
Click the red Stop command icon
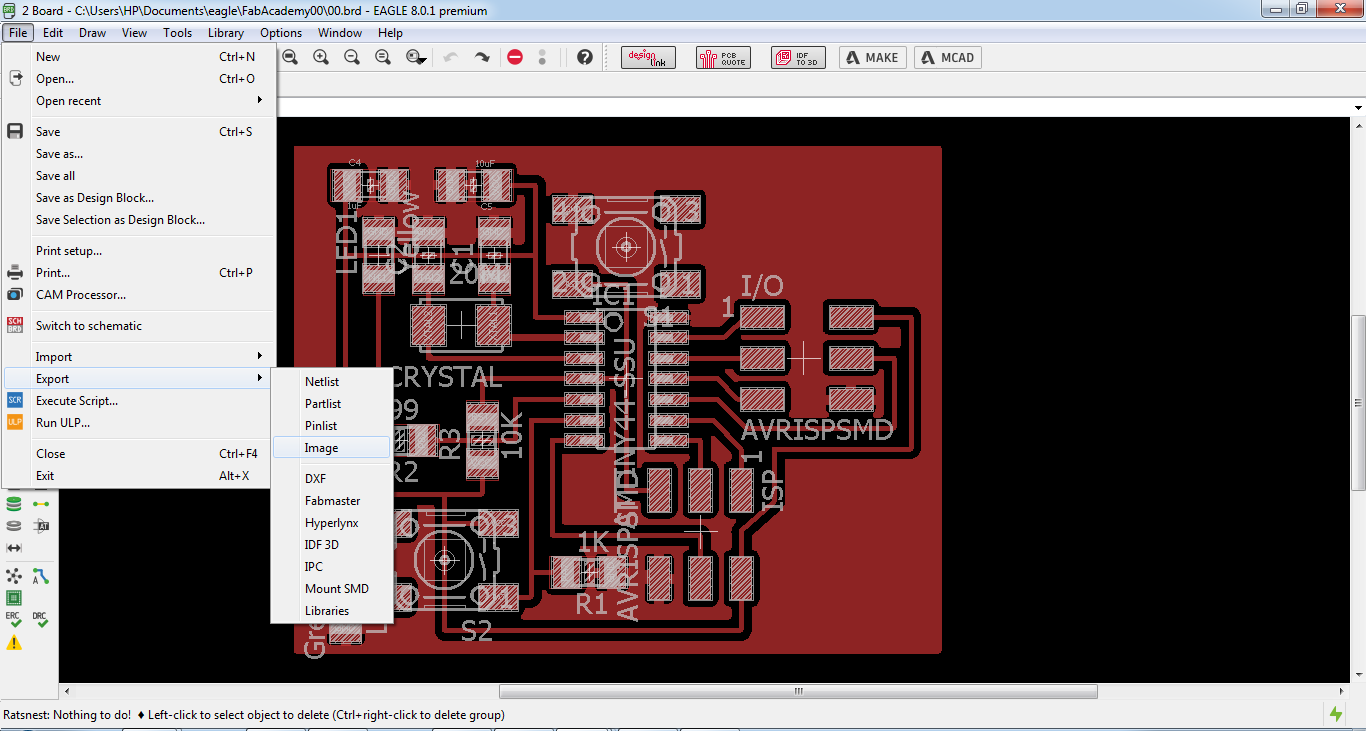point(515,57)
